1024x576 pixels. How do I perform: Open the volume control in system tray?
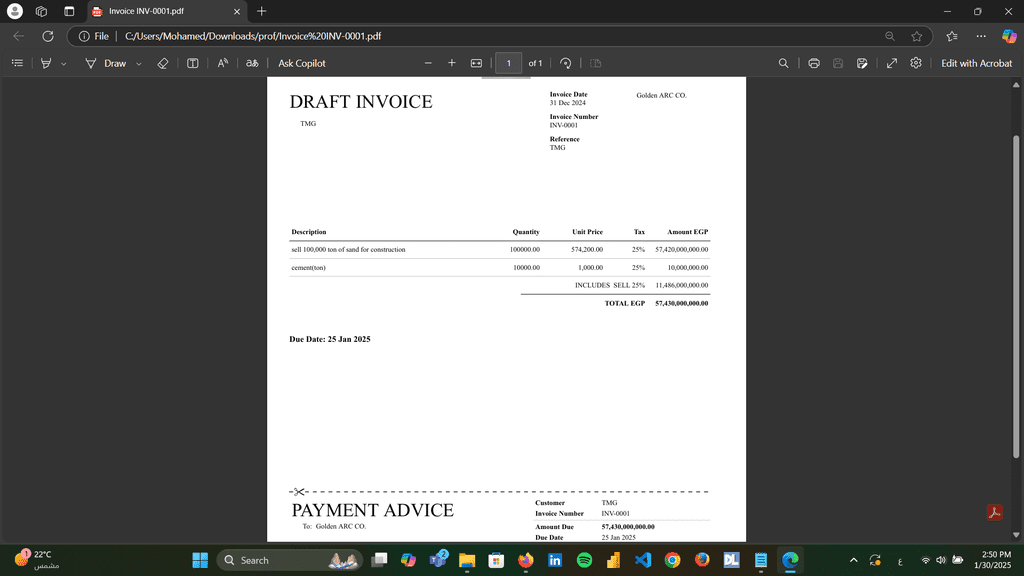(941, 560)
